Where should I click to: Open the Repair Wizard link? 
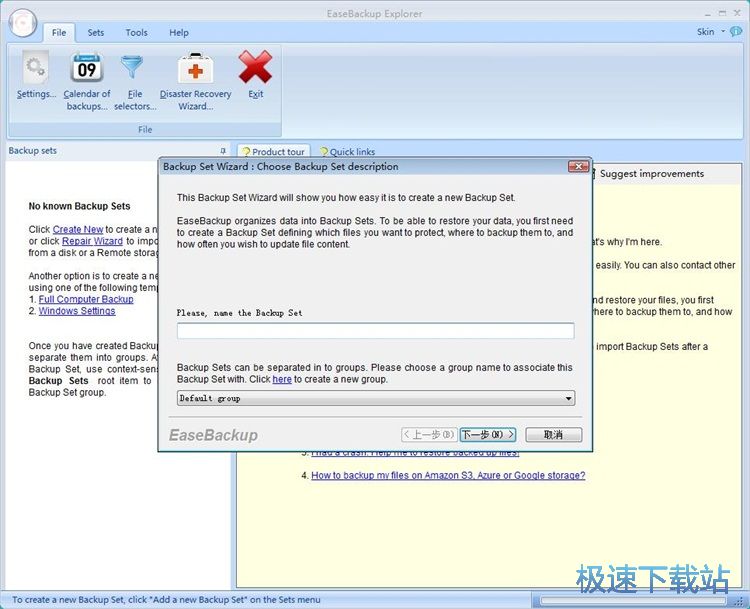point(92,241)
